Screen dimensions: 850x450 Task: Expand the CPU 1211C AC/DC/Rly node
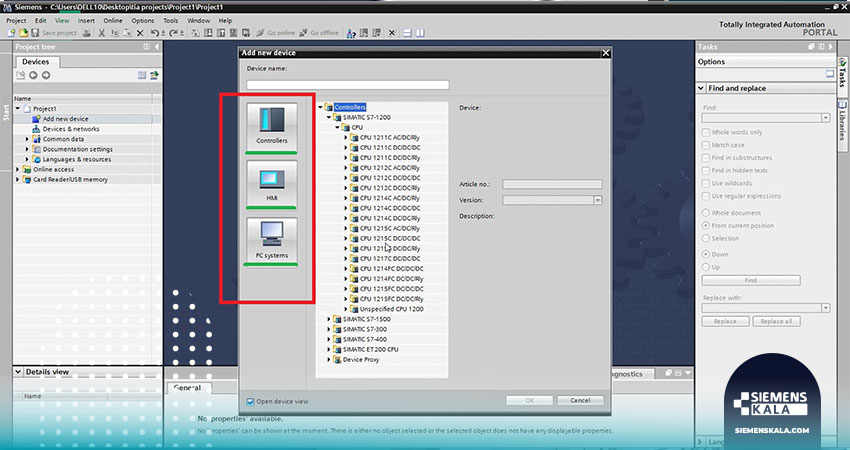pyautogui.click(x=346, y=138)
